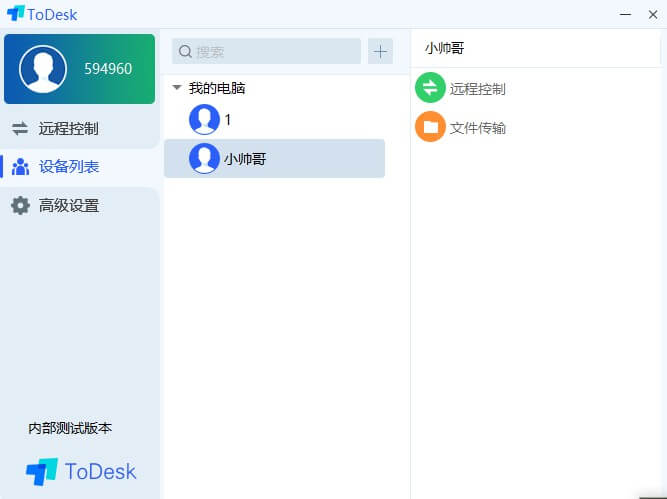This screenshot has height=499, width=667.
Task: Click the account ID 594960
Action: 108,68
